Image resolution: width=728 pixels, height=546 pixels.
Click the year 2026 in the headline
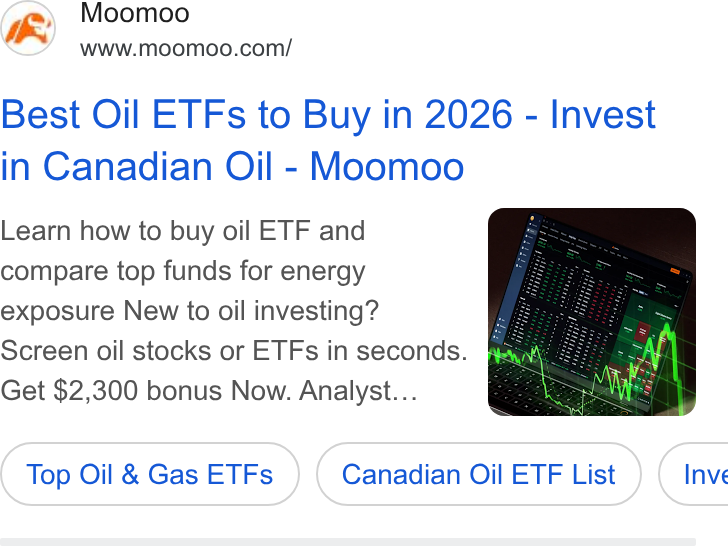(x=468, y=114)
